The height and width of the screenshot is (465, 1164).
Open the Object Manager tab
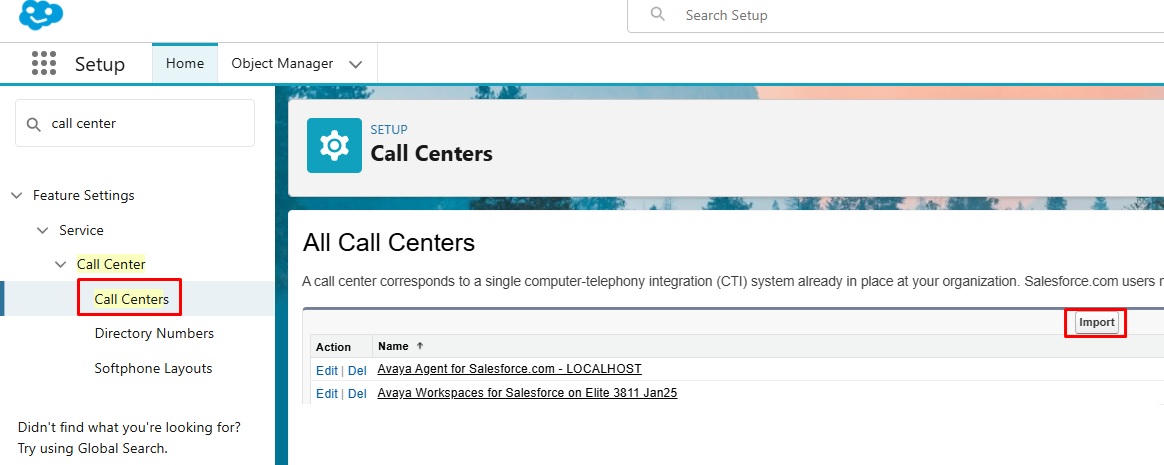[282, 63]
